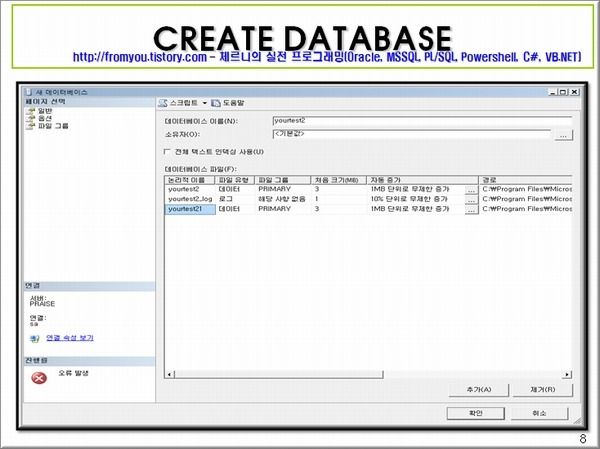This screenshot has width=600, height=449.
Task: Click PRIMARY cell in yourtest2 row
Action: [x=282, y=189]
